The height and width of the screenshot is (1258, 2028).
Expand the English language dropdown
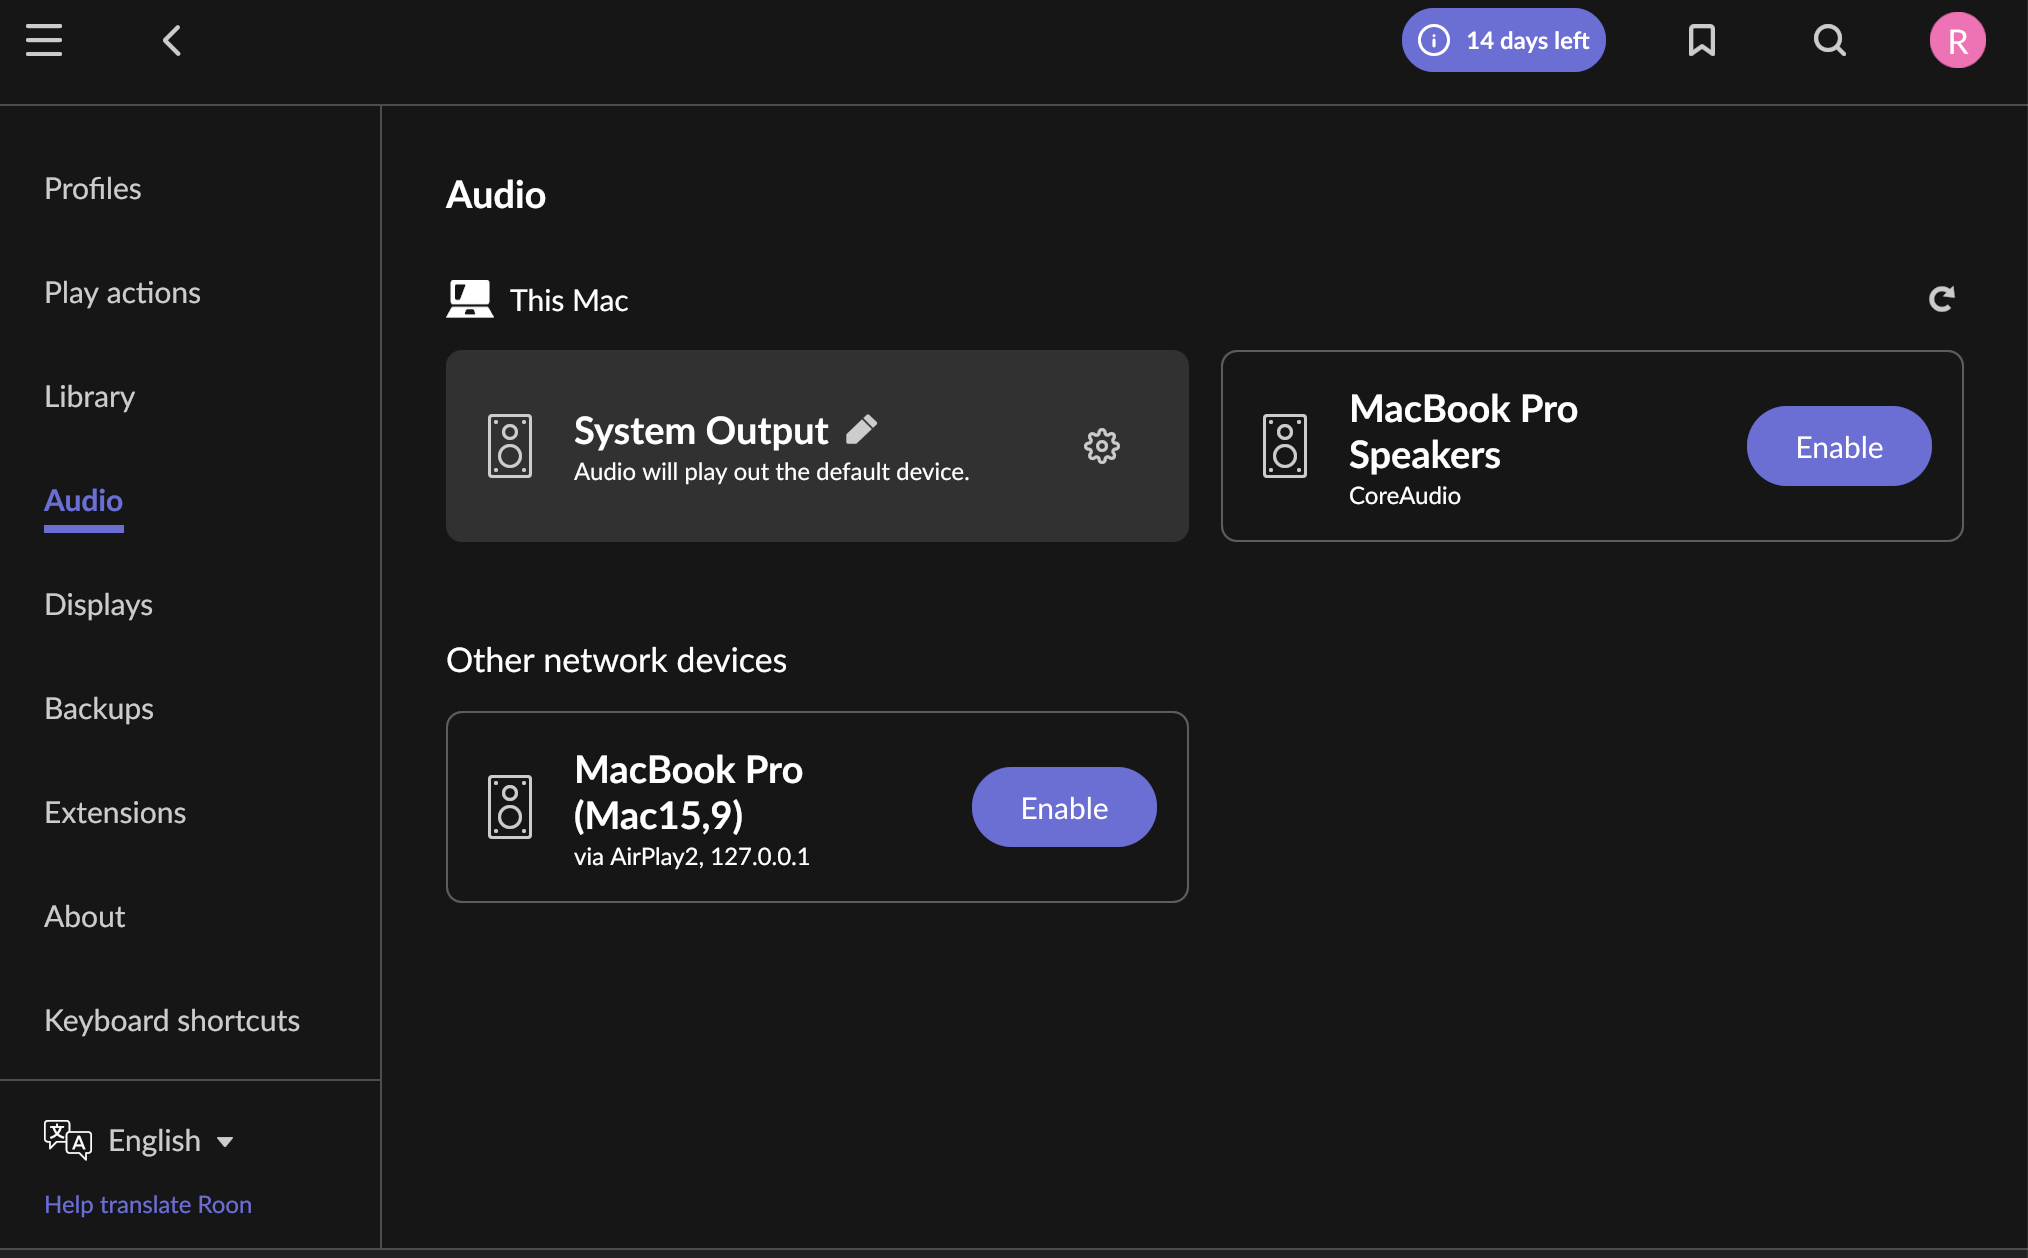pyautogui.click(x=170, y=1140)
